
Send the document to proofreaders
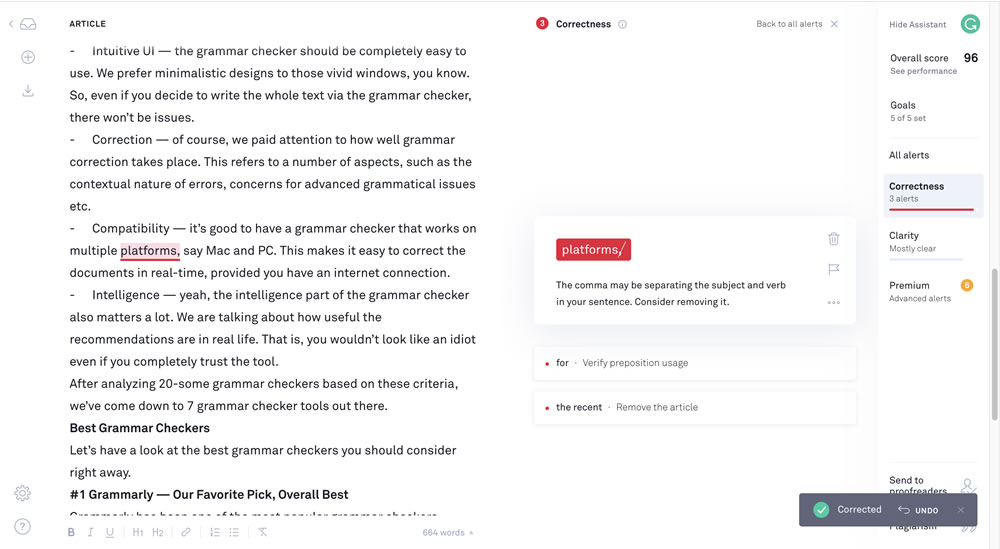[933, 485]
